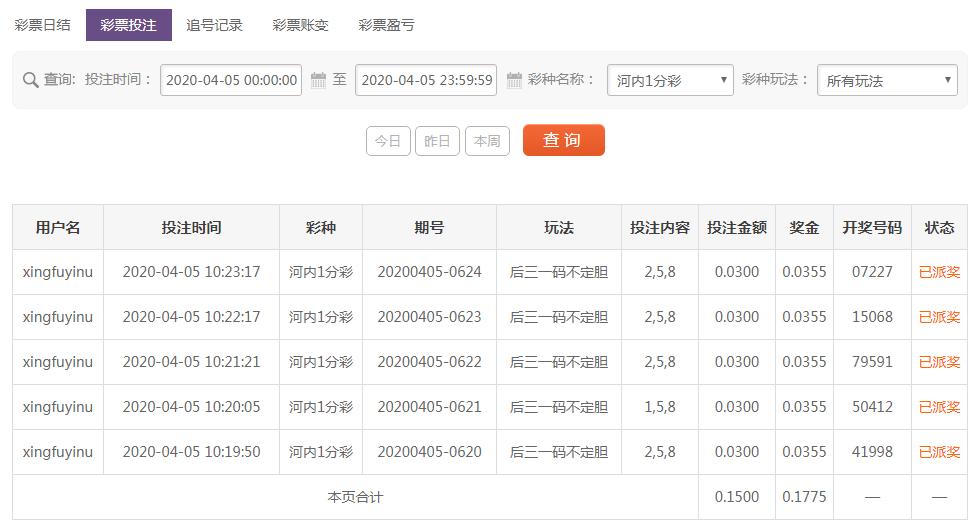Go to the 彩票账变 tab
Screen dimensions: 975x530
(x=300, y=25)
